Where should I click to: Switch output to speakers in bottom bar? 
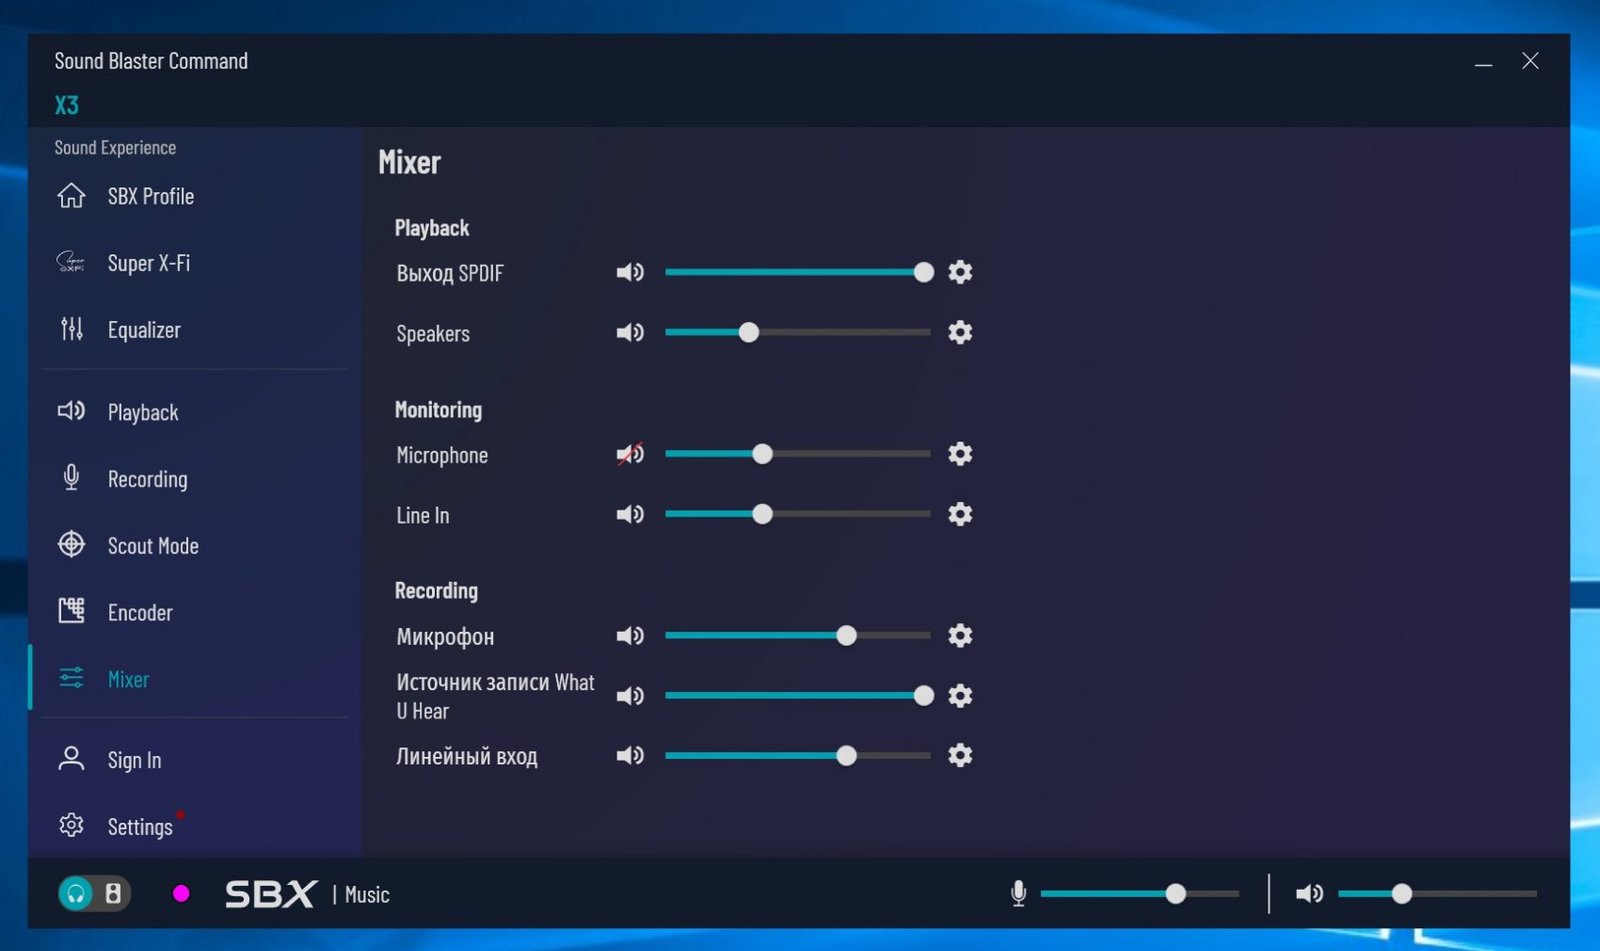113,893
